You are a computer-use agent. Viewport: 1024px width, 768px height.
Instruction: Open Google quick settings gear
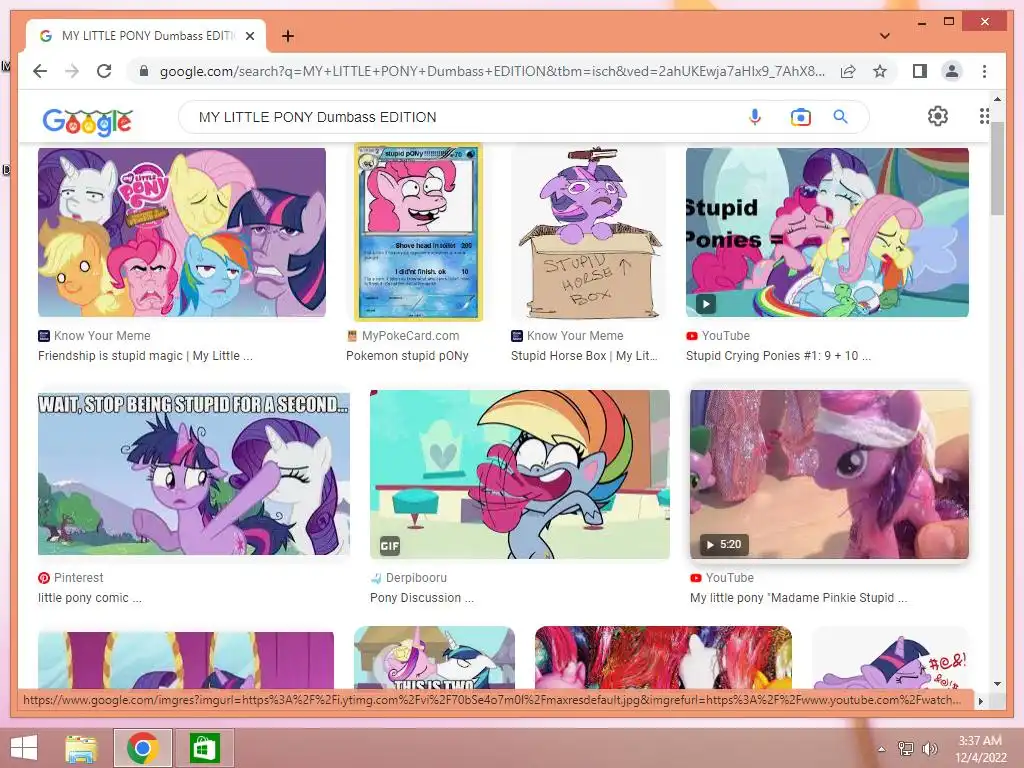tap(938, 116)
